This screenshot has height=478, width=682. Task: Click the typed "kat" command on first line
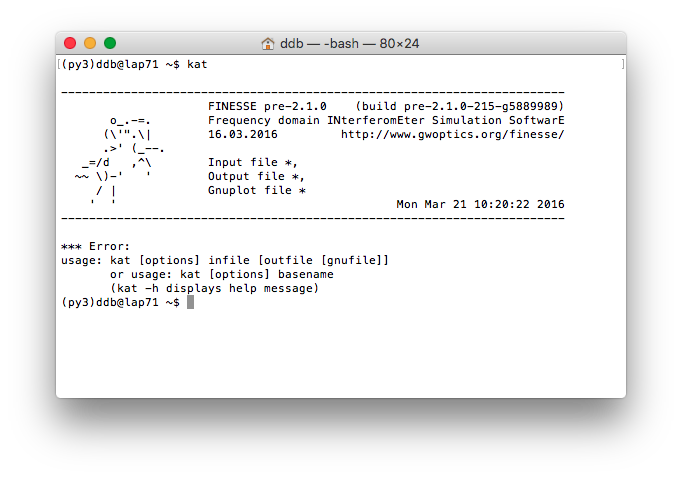pos(198,64)
